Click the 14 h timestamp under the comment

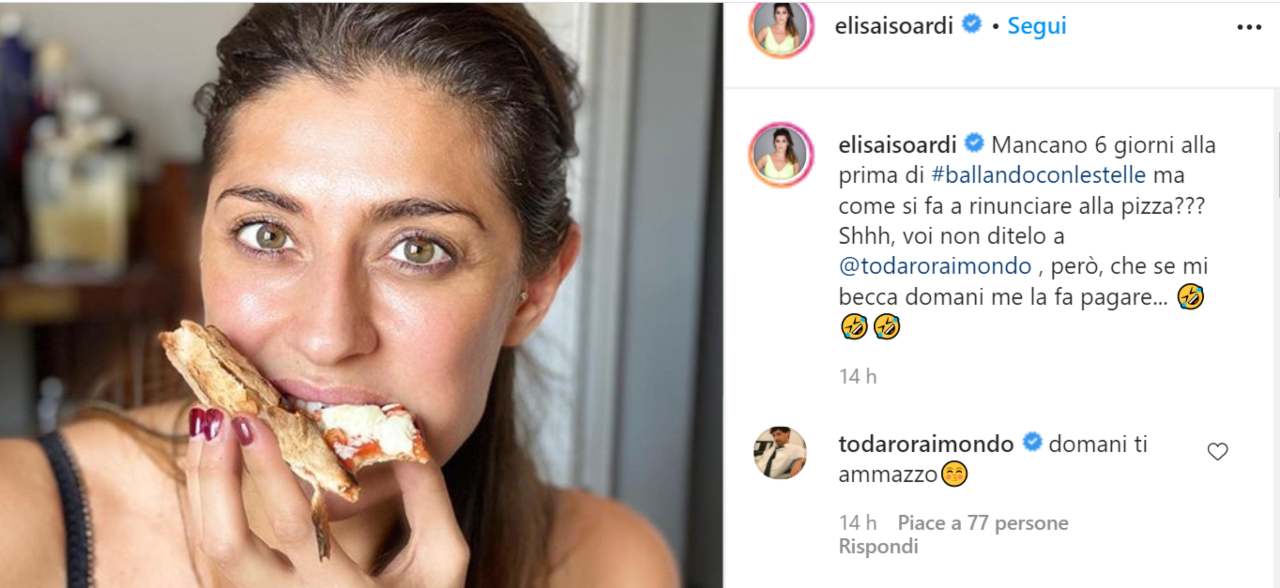coord(857,523)
